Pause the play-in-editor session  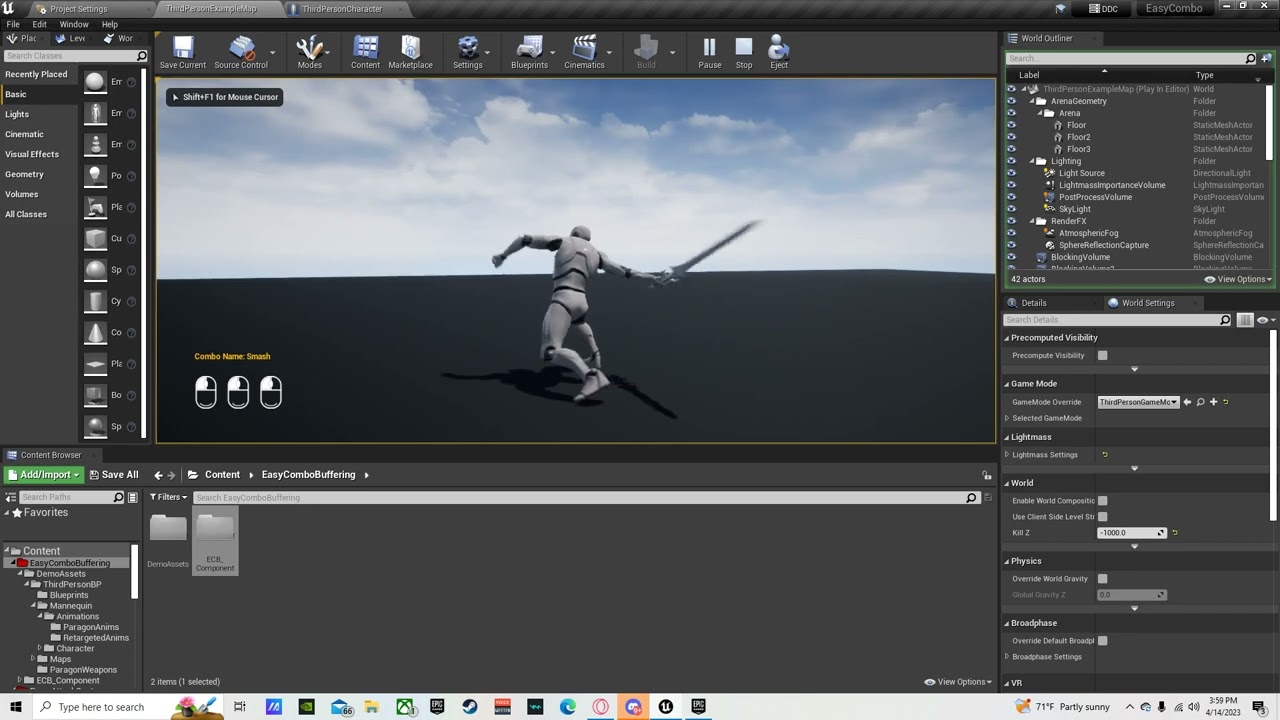click(709, 52)
